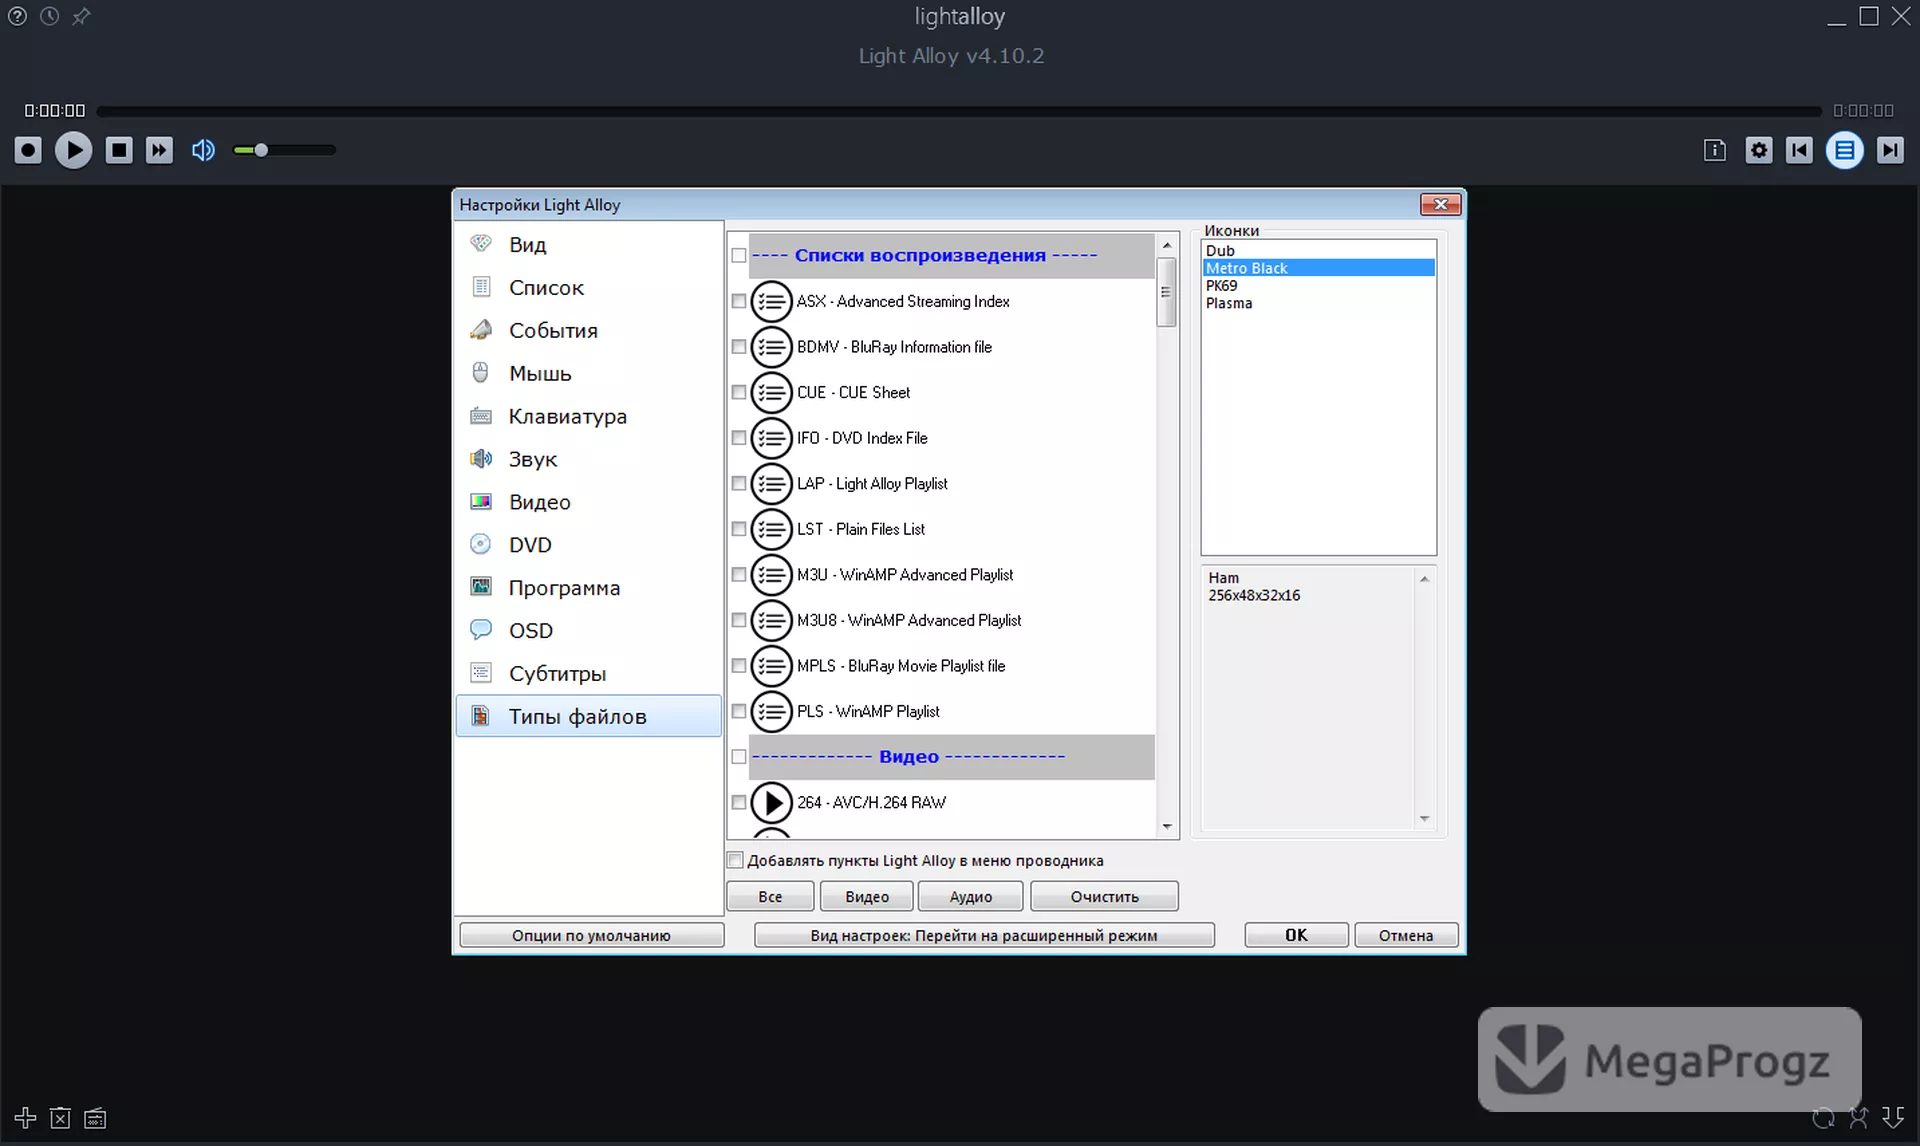
Task: Open player settings gear icon
Action: click(x=1759, y=150)
